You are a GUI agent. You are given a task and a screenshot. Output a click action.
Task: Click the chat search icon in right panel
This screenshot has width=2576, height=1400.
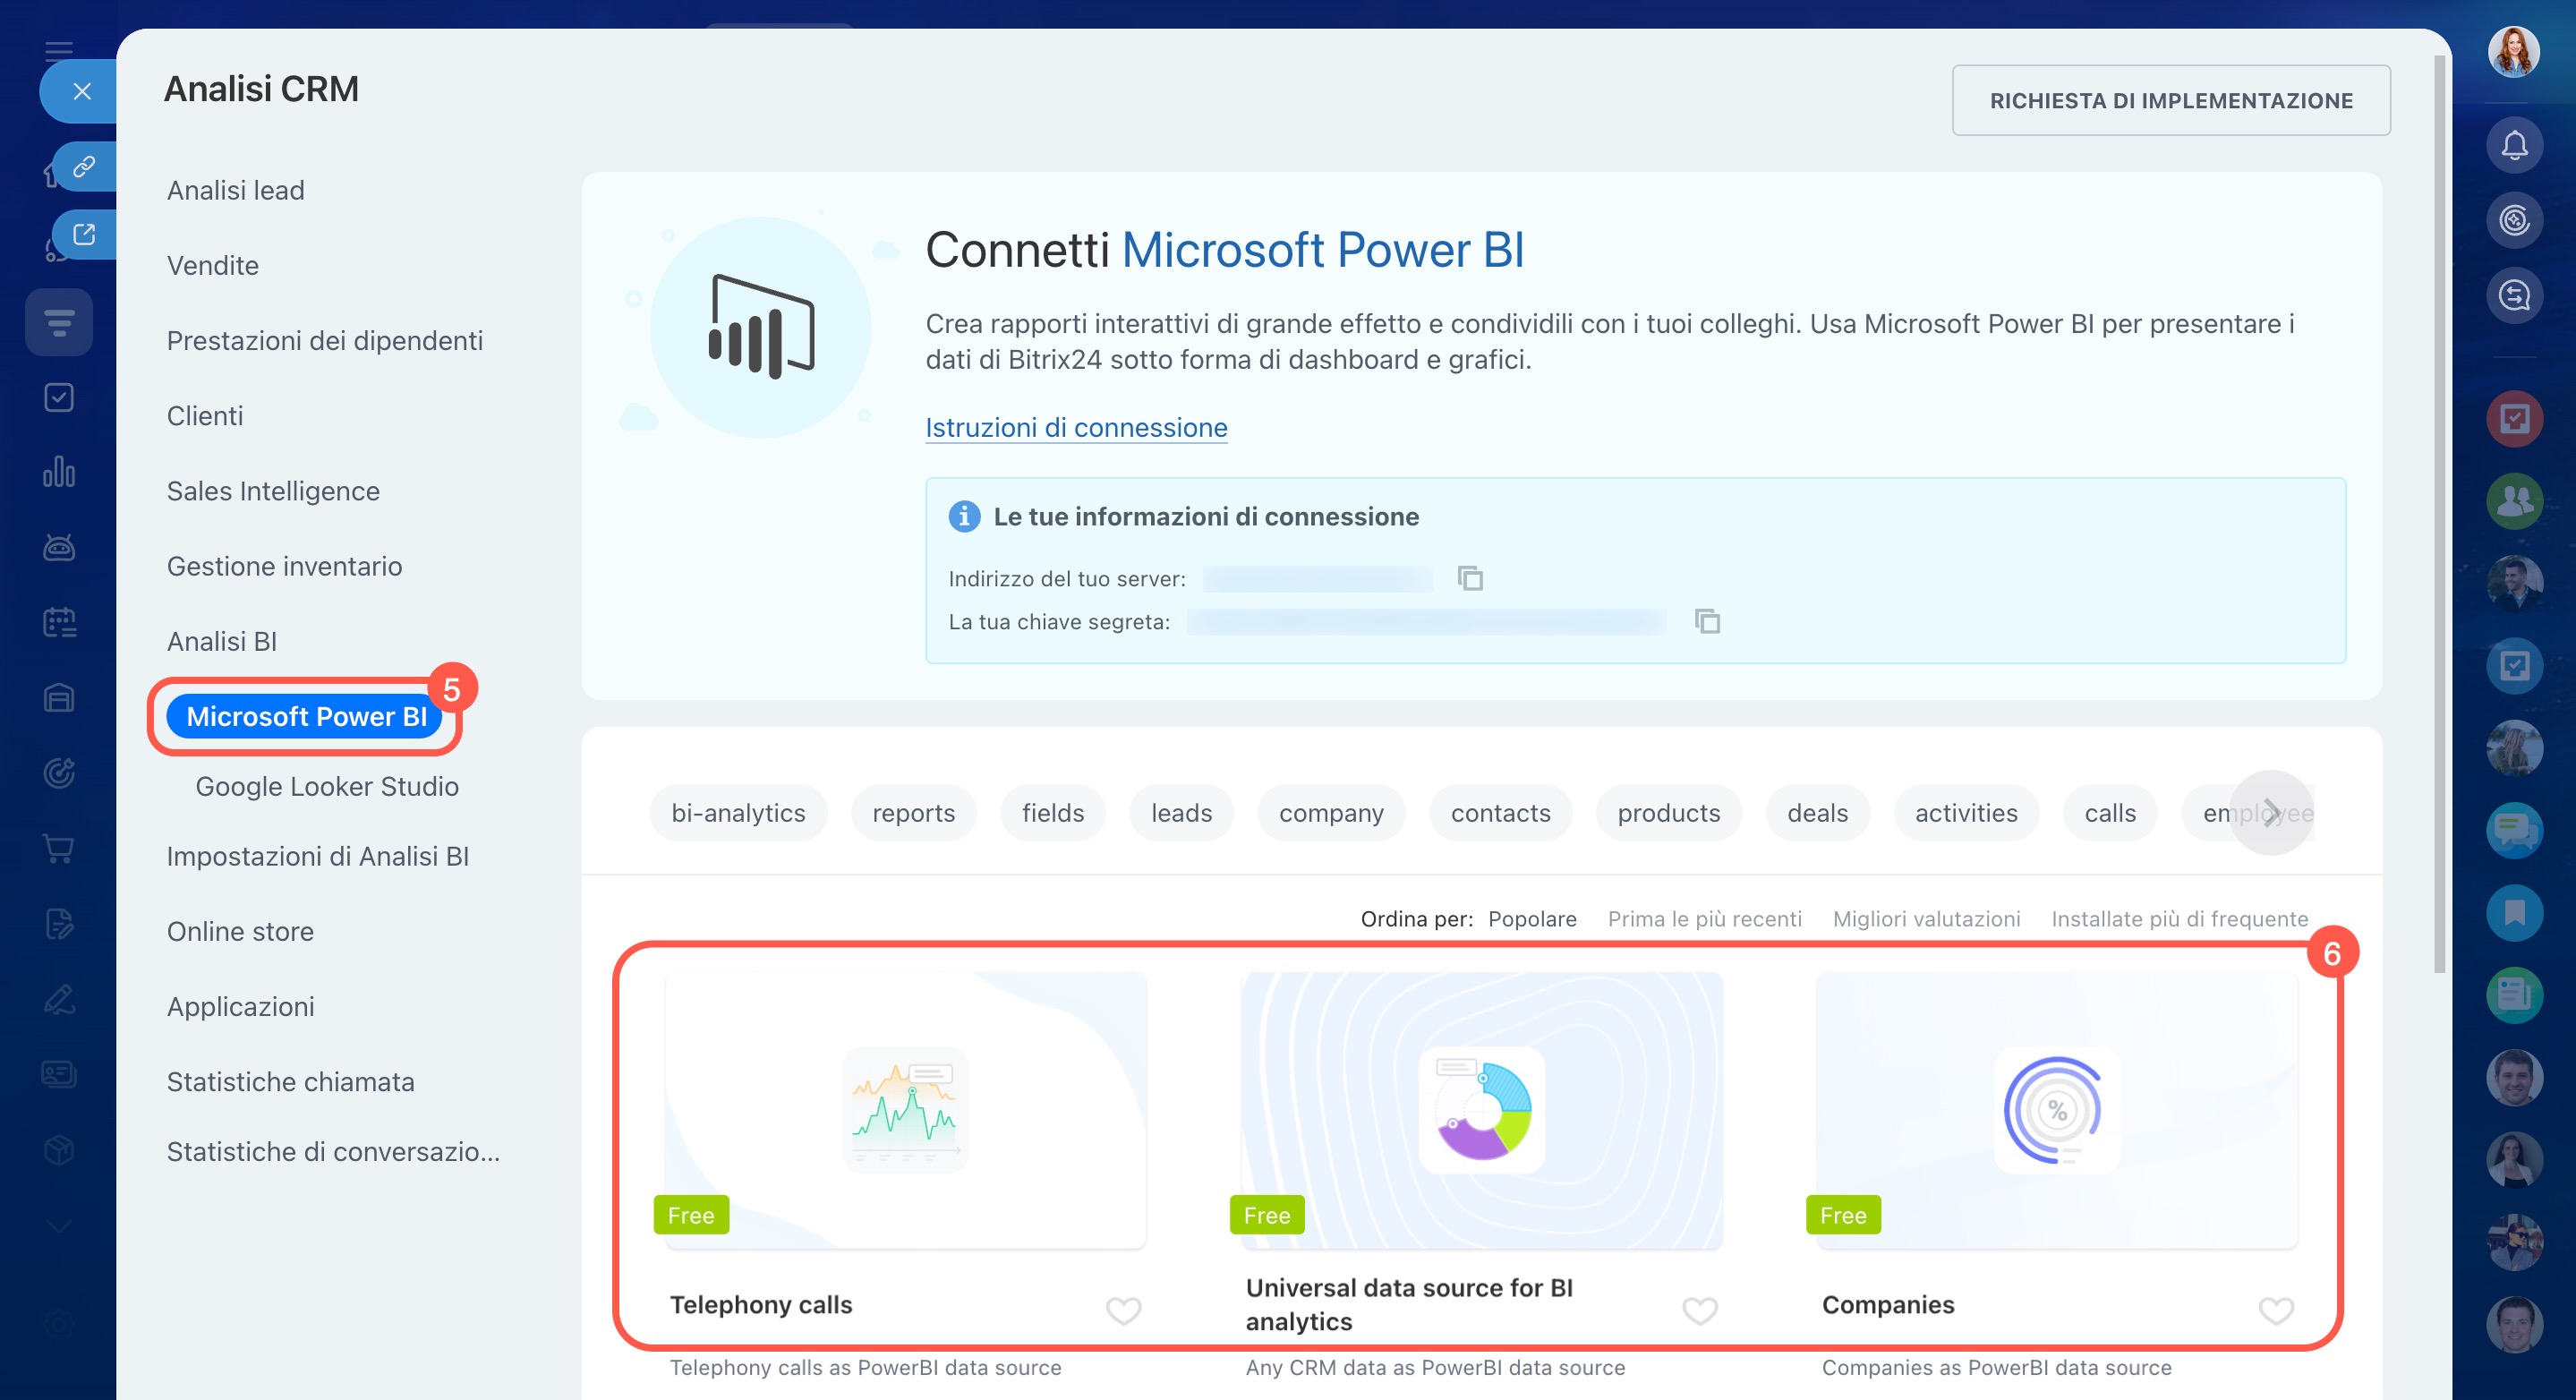pyautogui.click(x=2513, y=296)
